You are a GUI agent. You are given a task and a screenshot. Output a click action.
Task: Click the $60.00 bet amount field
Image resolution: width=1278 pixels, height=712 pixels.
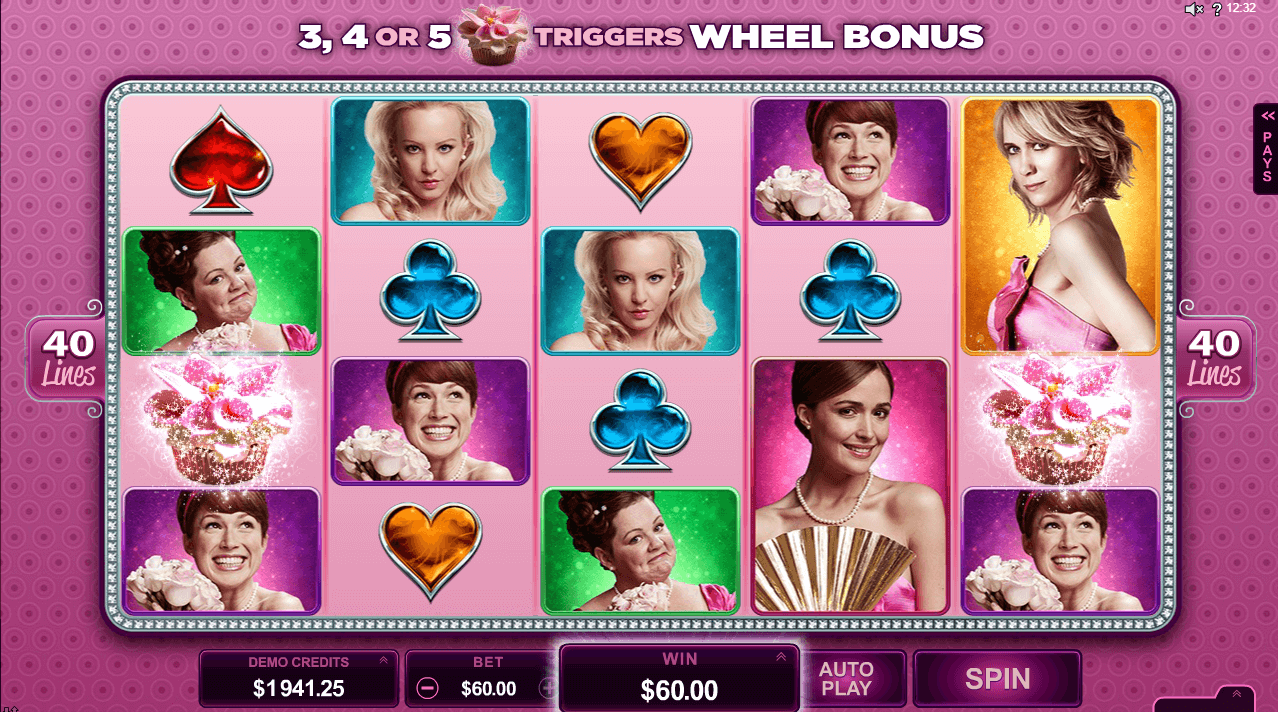(488, 688)
